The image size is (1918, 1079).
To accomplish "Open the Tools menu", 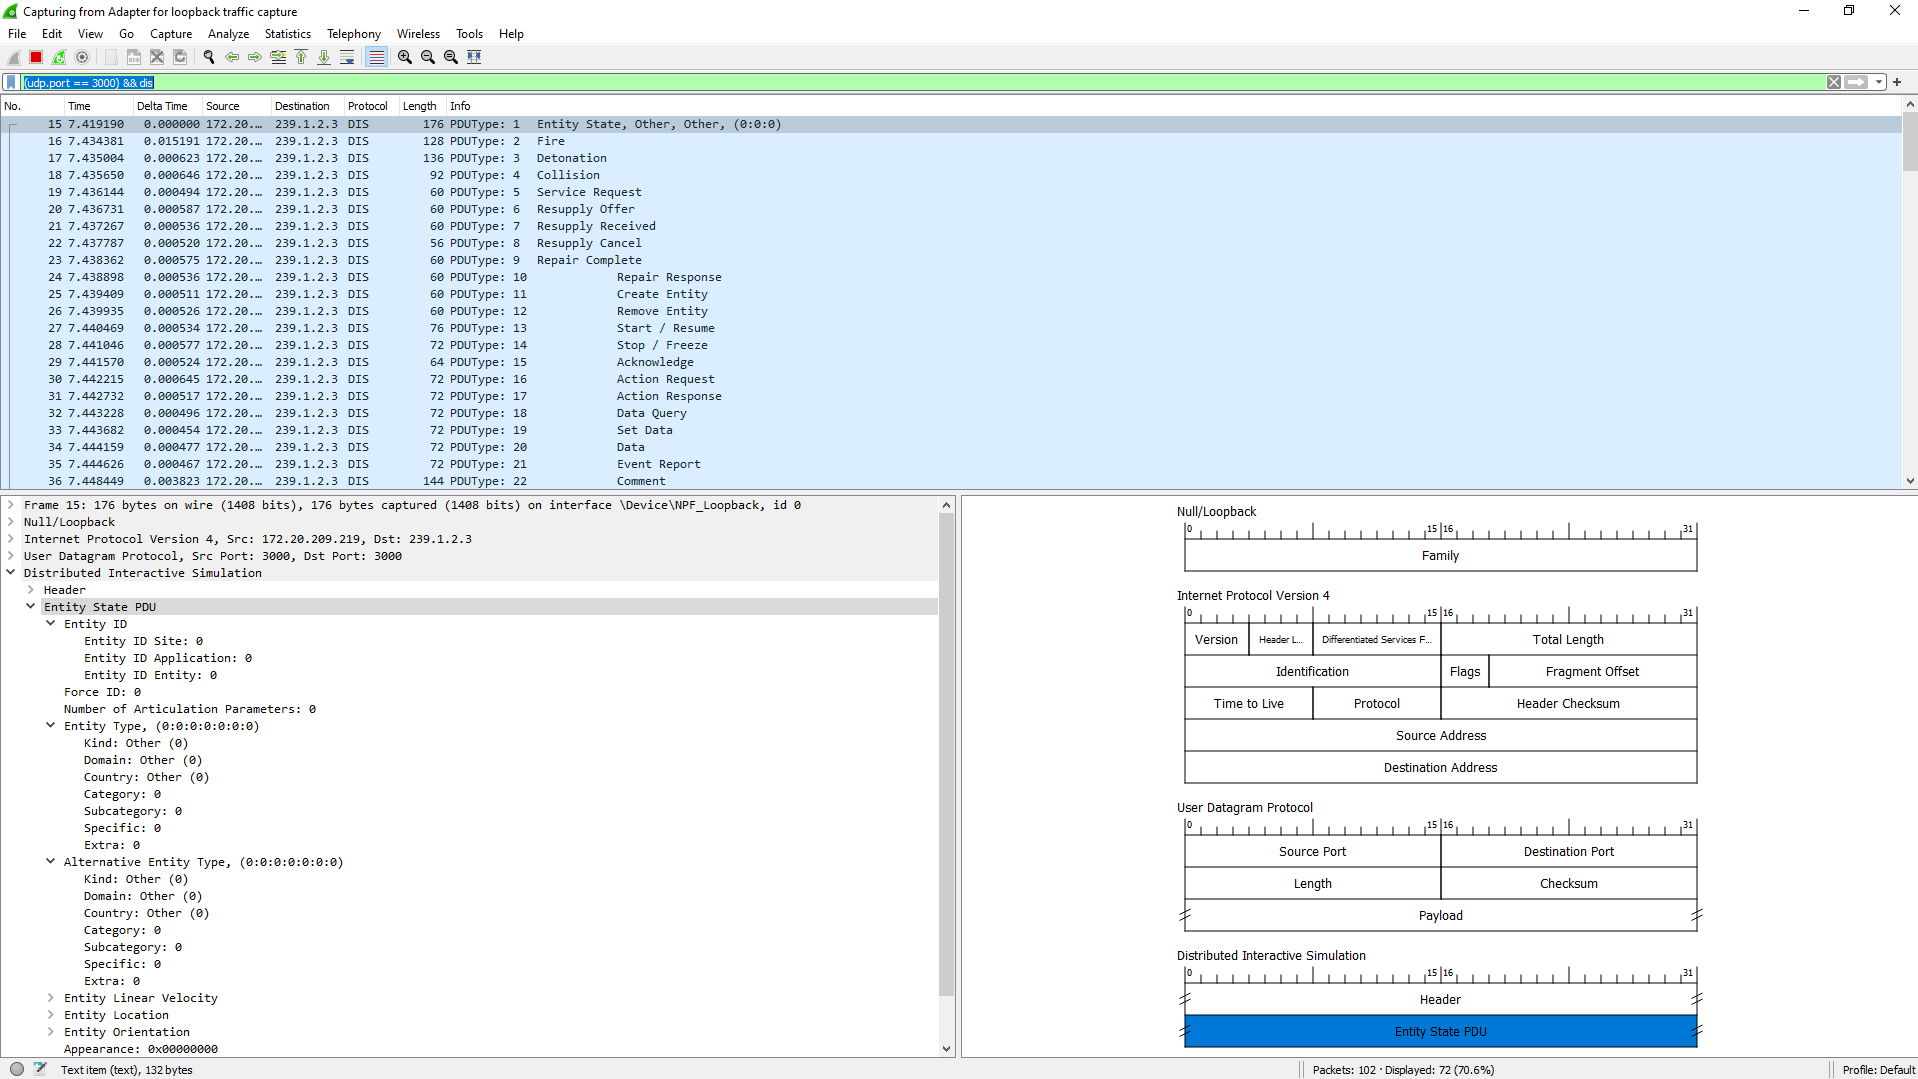I will pyautogui.click(x=469, y=34).
